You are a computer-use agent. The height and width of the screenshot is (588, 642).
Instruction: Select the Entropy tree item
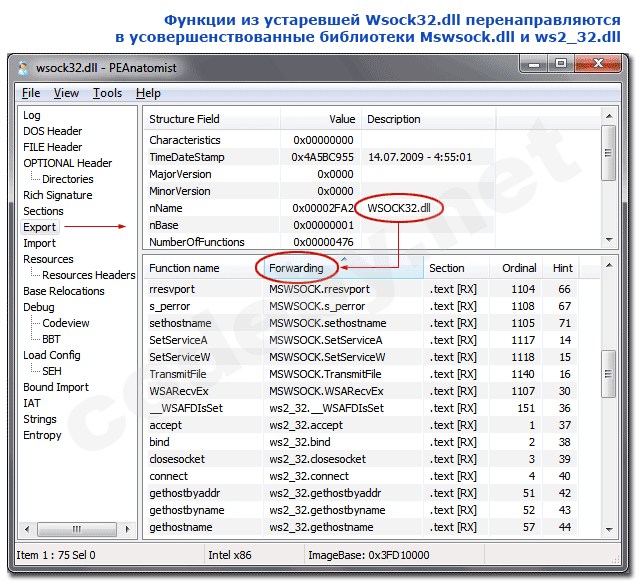coord(42,435)
